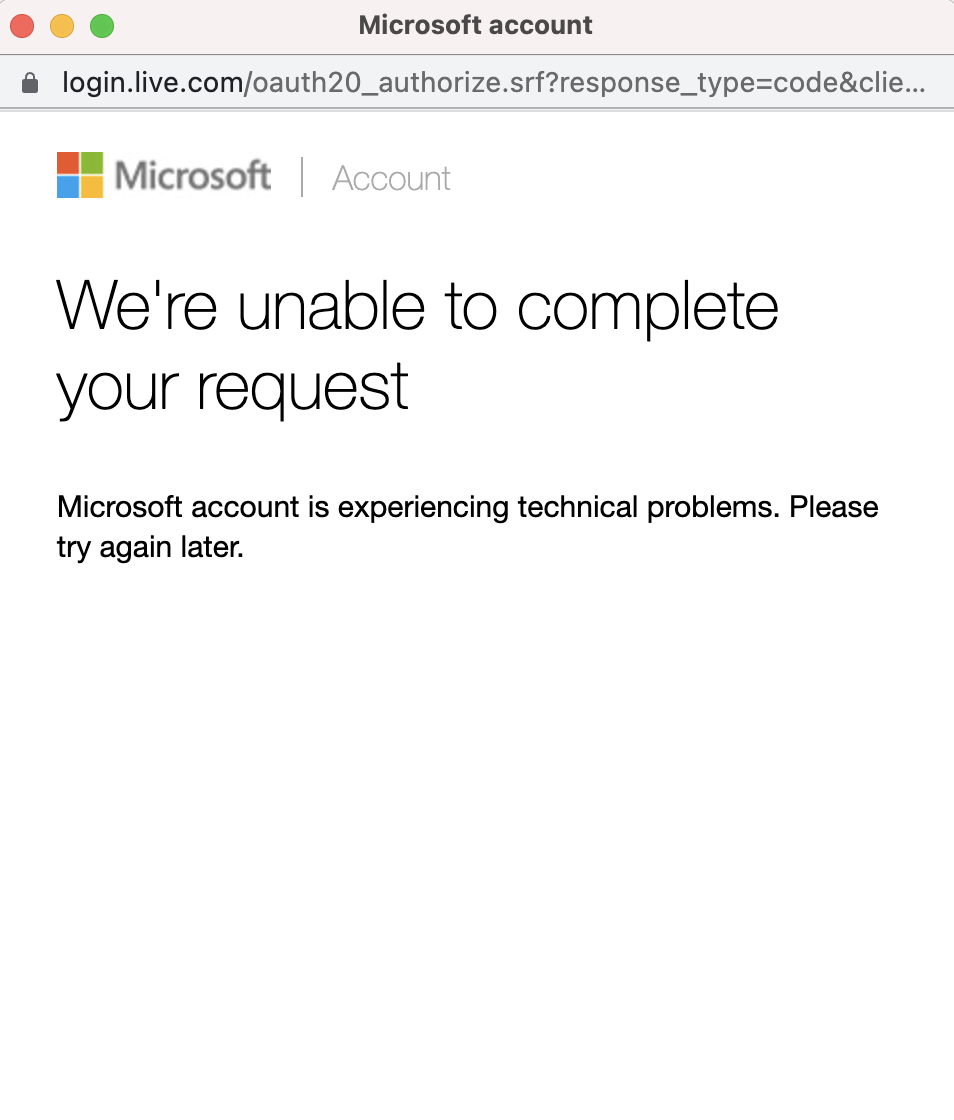
Task: Click the divider between Microsoft and Account
Action: [x=303, y=177]
